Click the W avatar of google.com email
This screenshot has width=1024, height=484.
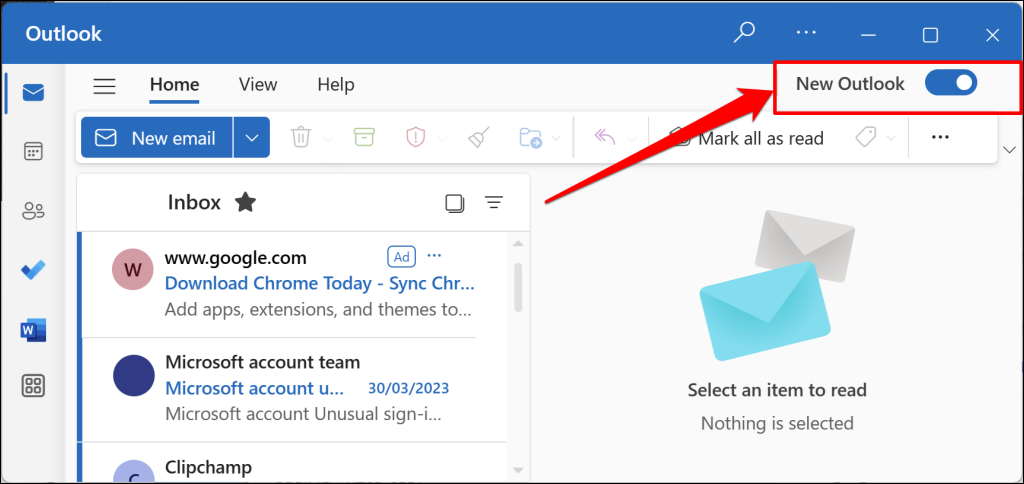[133, 269]
